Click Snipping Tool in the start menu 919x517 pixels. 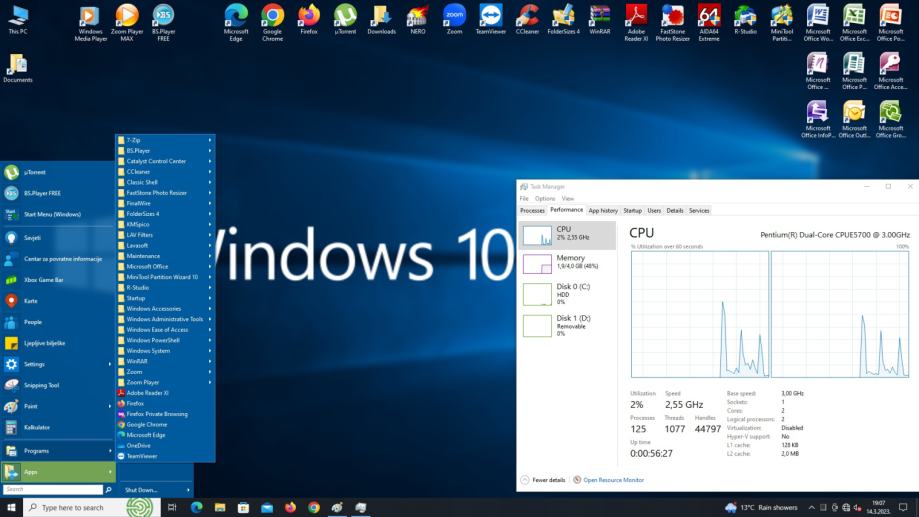[x=41, y=385]
